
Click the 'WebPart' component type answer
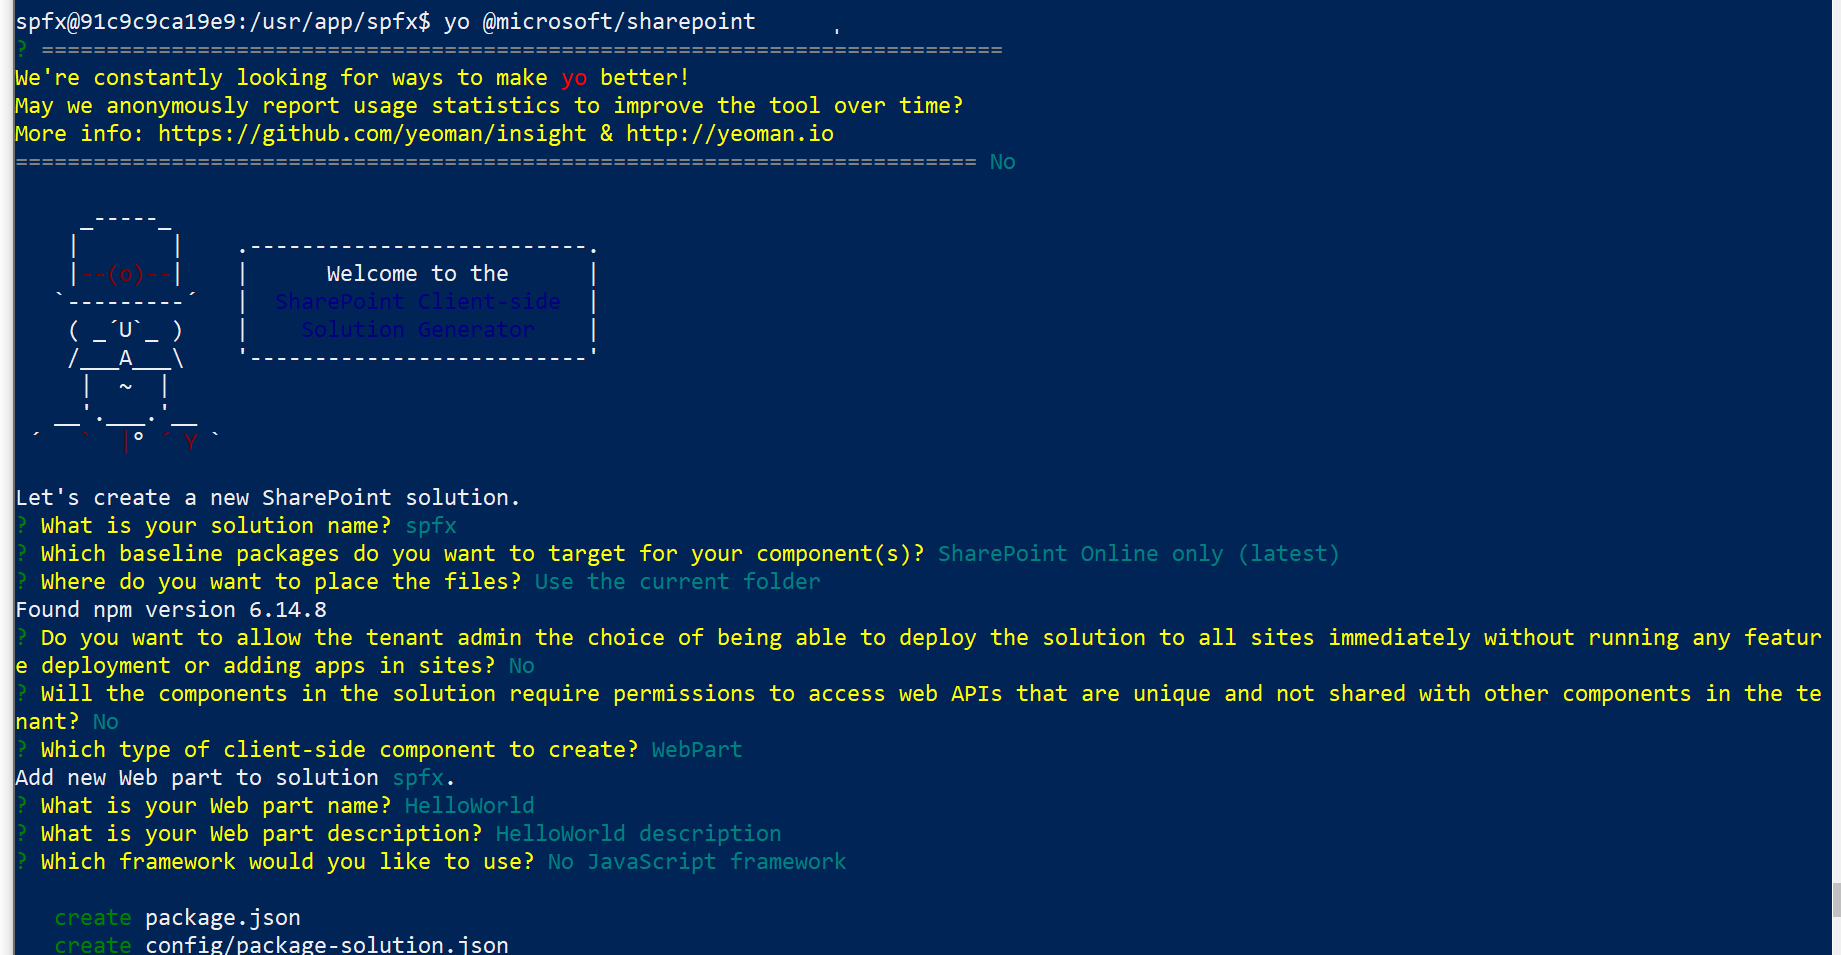[696, 750]
